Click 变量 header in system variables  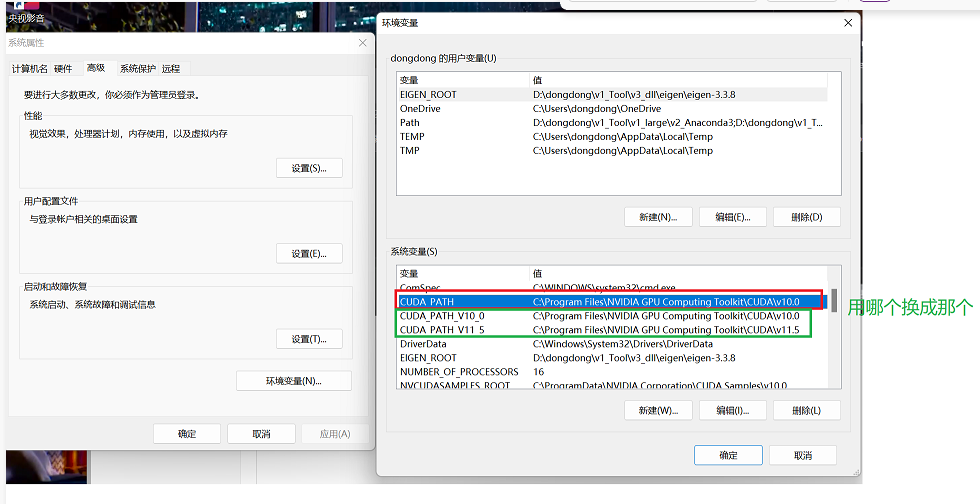click(x=463, y=273)
